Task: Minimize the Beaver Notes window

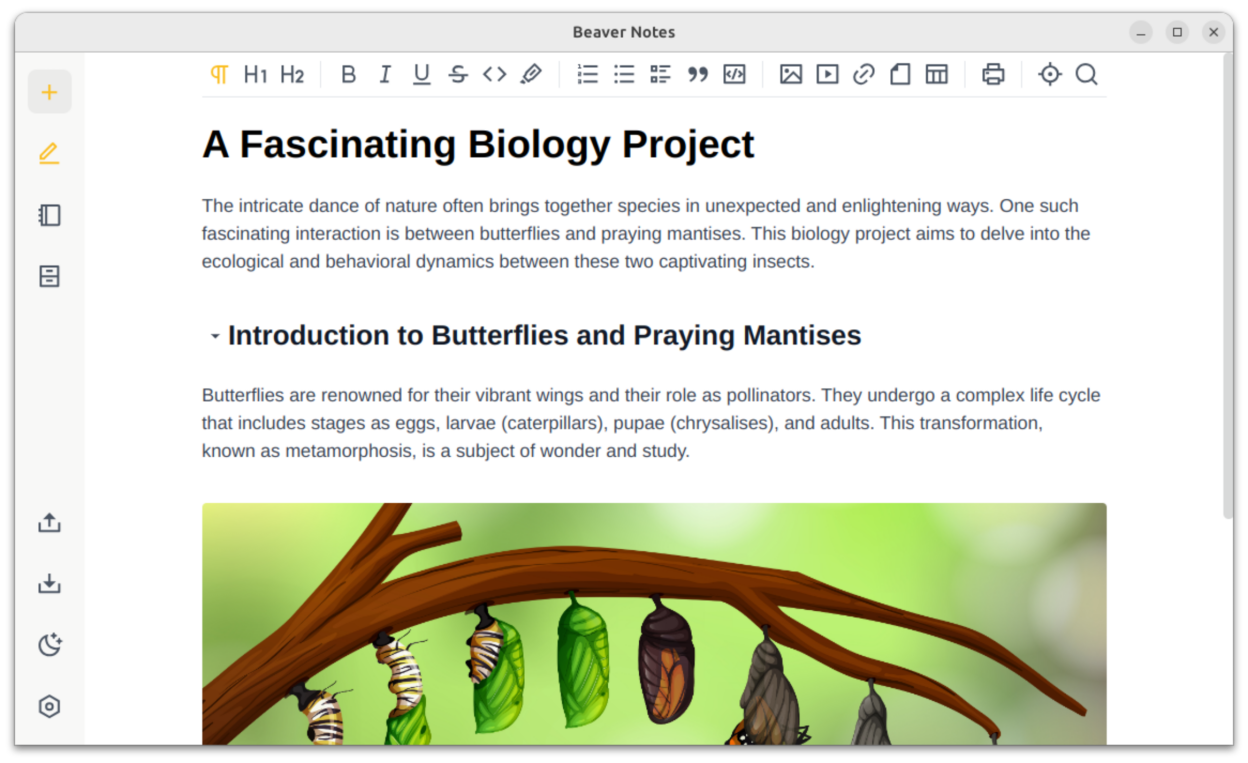Action: pyautogui.click(x=1141, y=32)
